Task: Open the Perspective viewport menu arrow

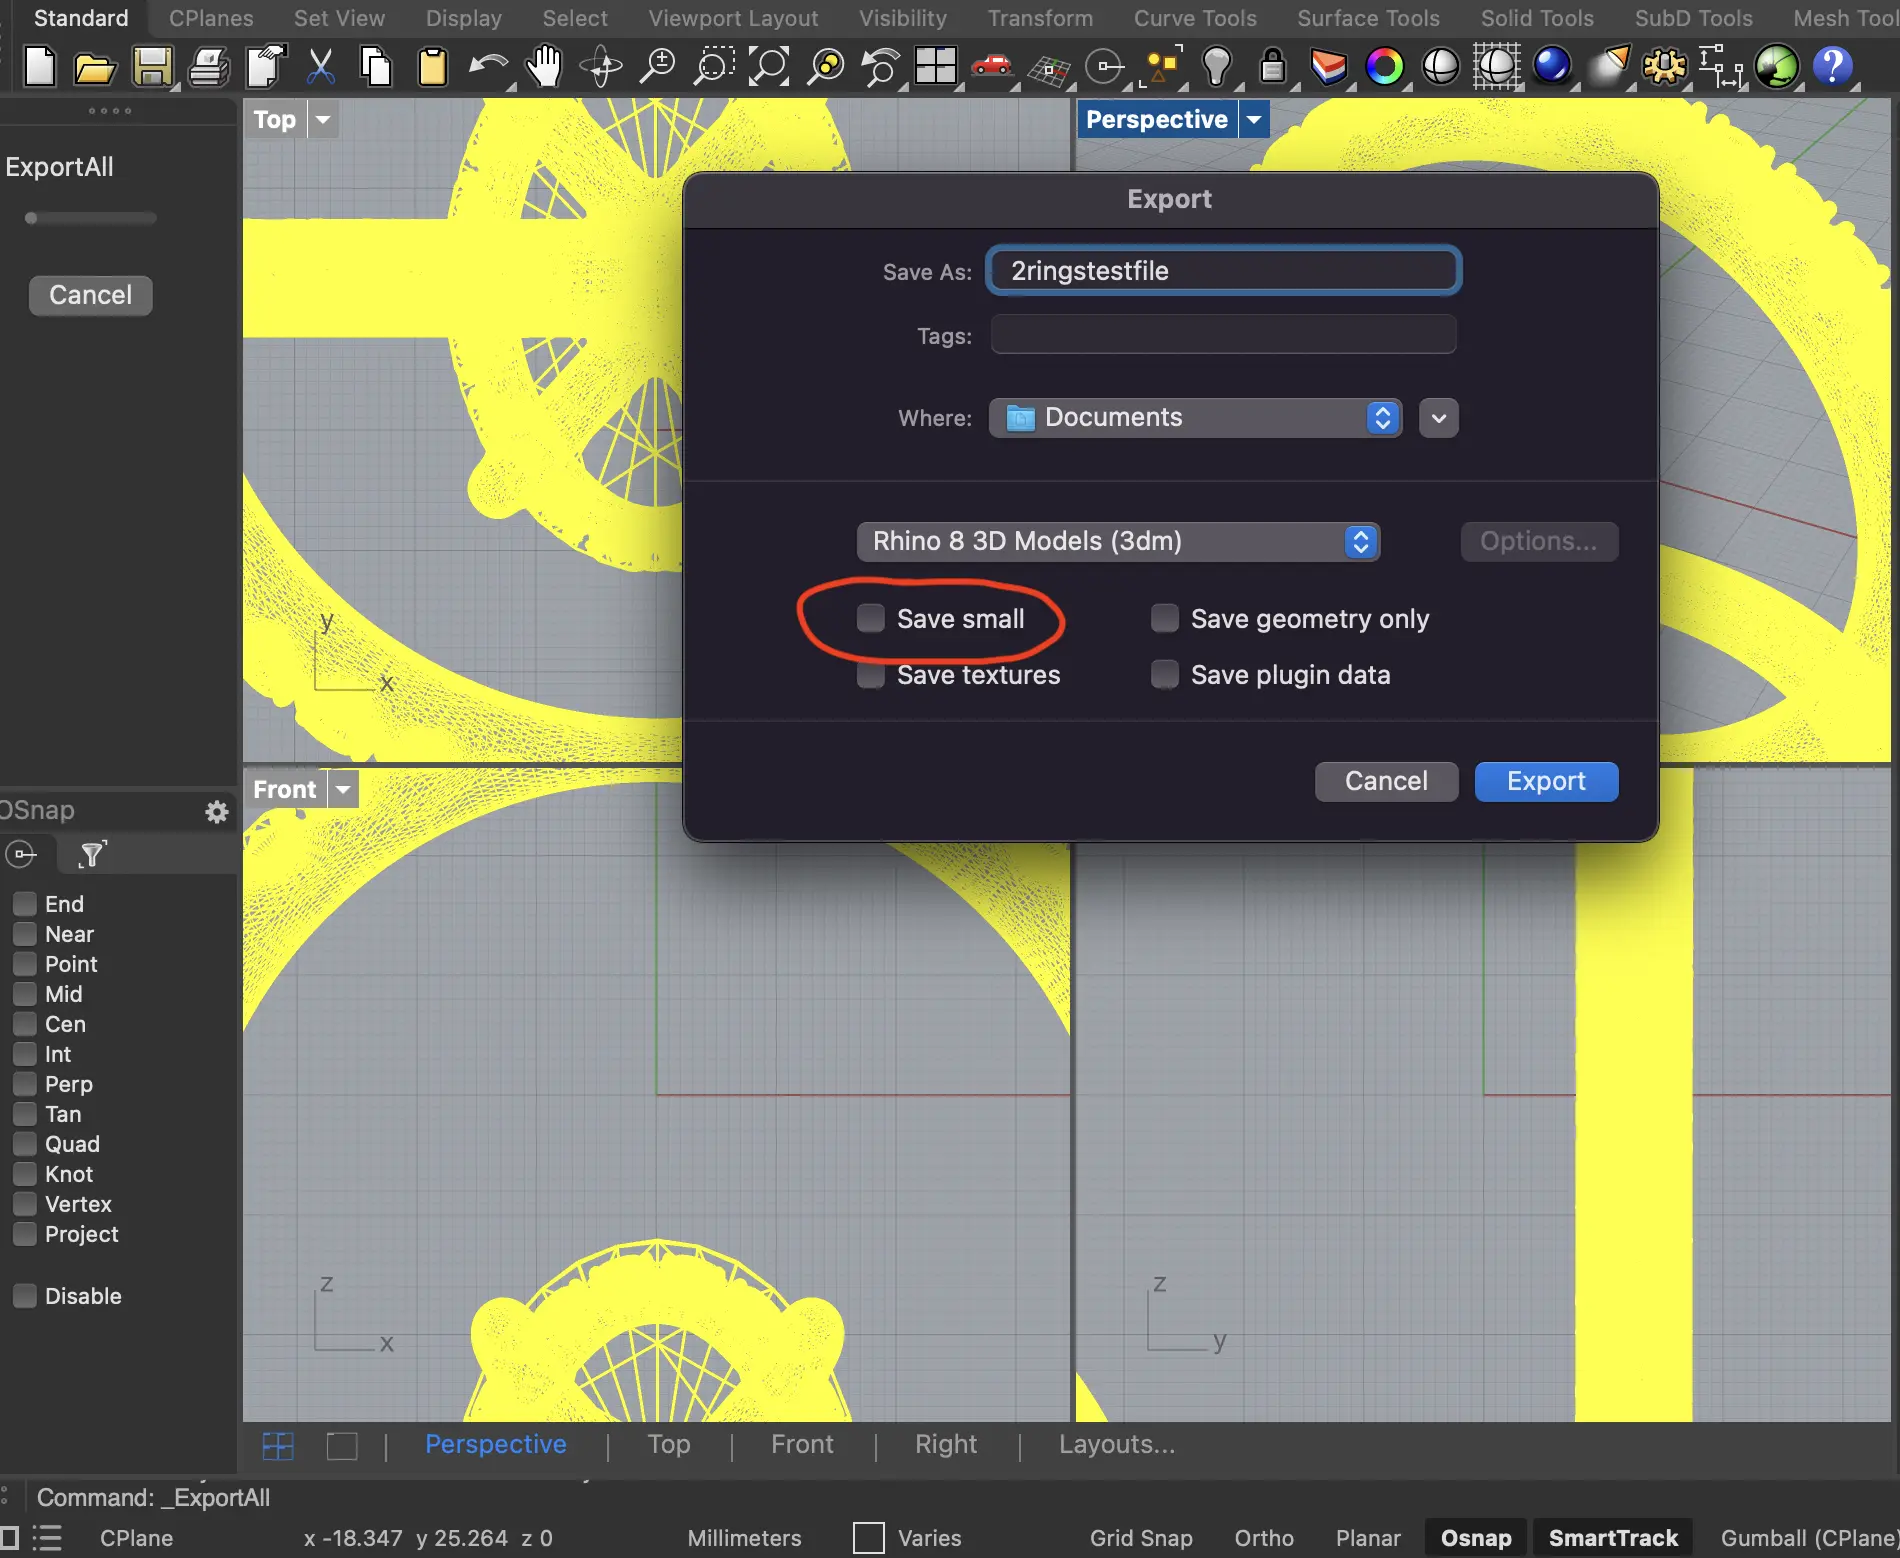Action: (x=1254, y=120)
